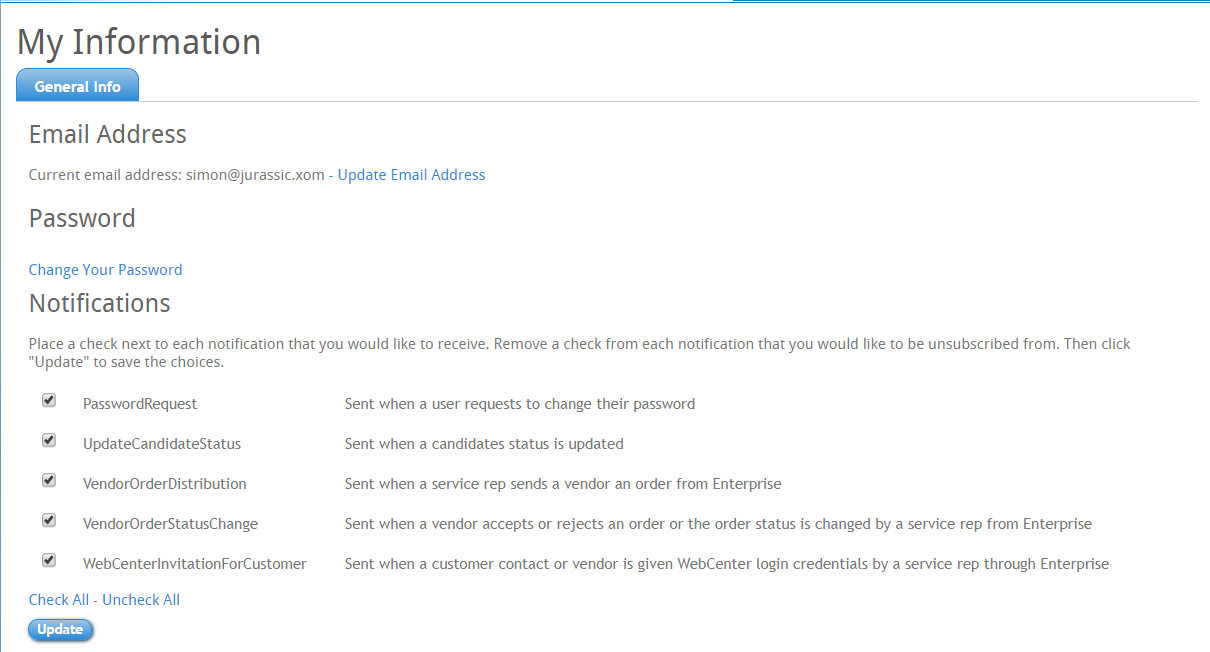Click the Update Email Address link
The width and height of the screenshot is (1210, 652).
tap(411, 175)
